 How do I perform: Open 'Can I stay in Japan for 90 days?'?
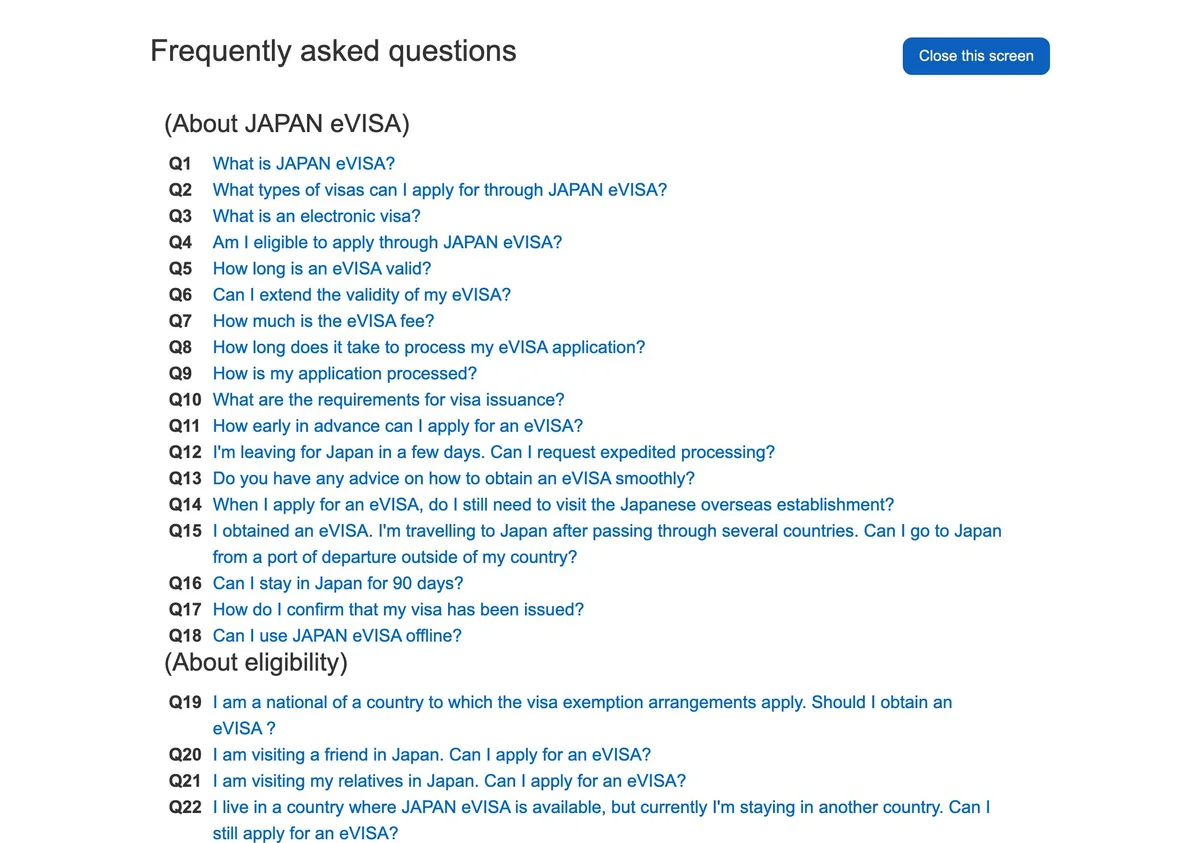point(338,583)
